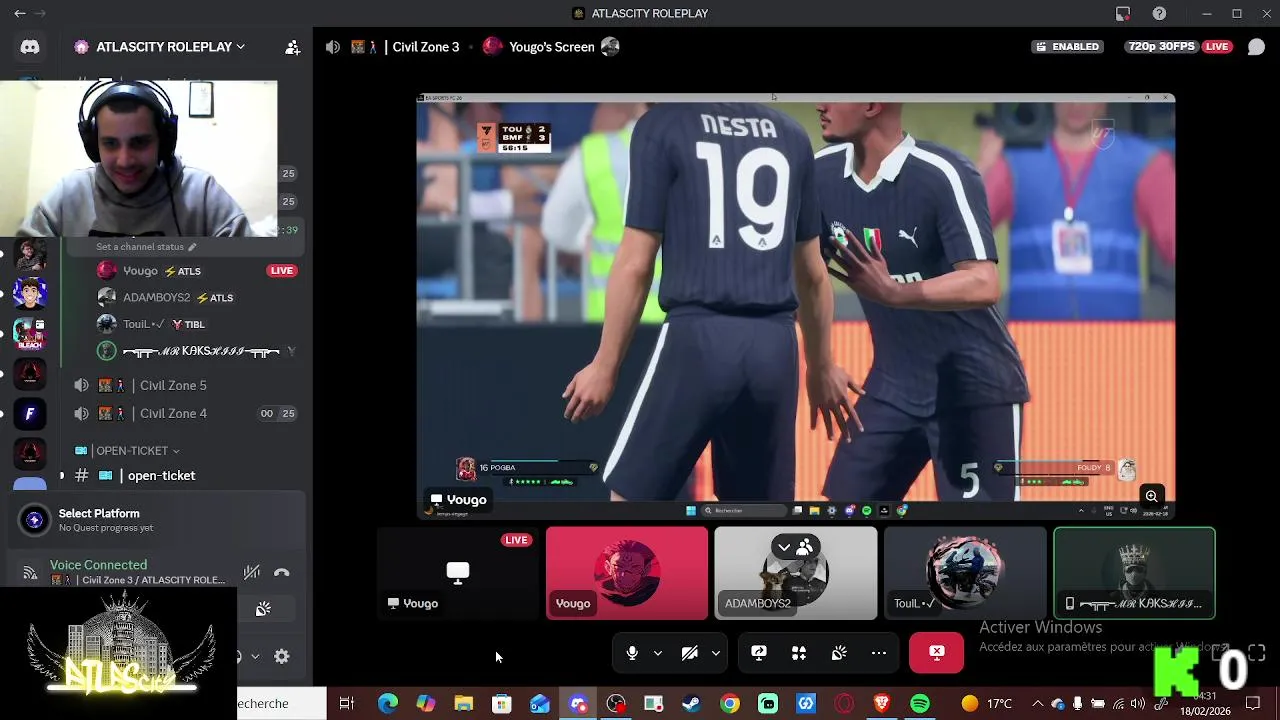Open the activities launcher icon

pos(799,653)
